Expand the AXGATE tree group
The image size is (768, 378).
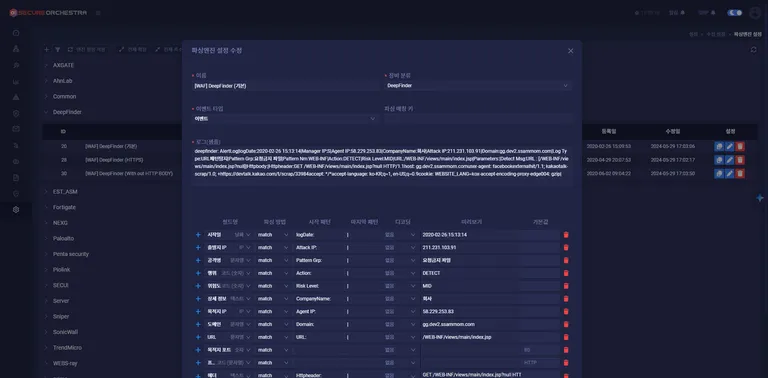pos(47,65)
